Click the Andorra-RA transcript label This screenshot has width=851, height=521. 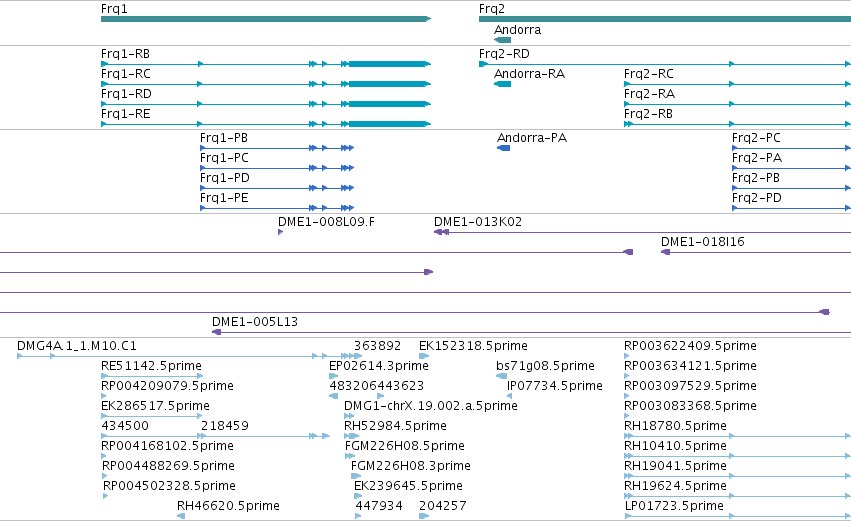pos(529,74)
